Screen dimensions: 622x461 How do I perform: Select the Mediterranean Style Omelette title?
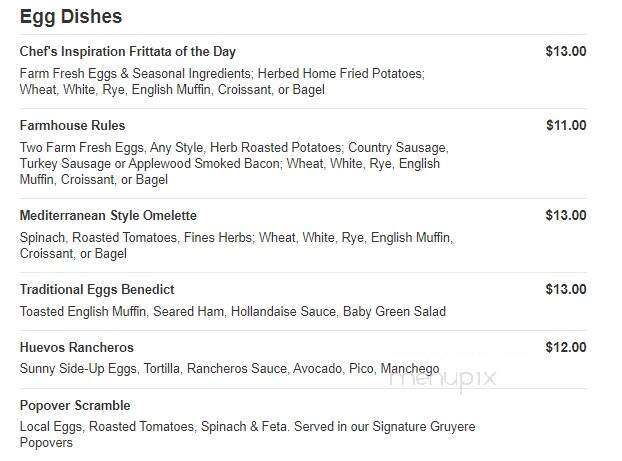tap(108, 215)
